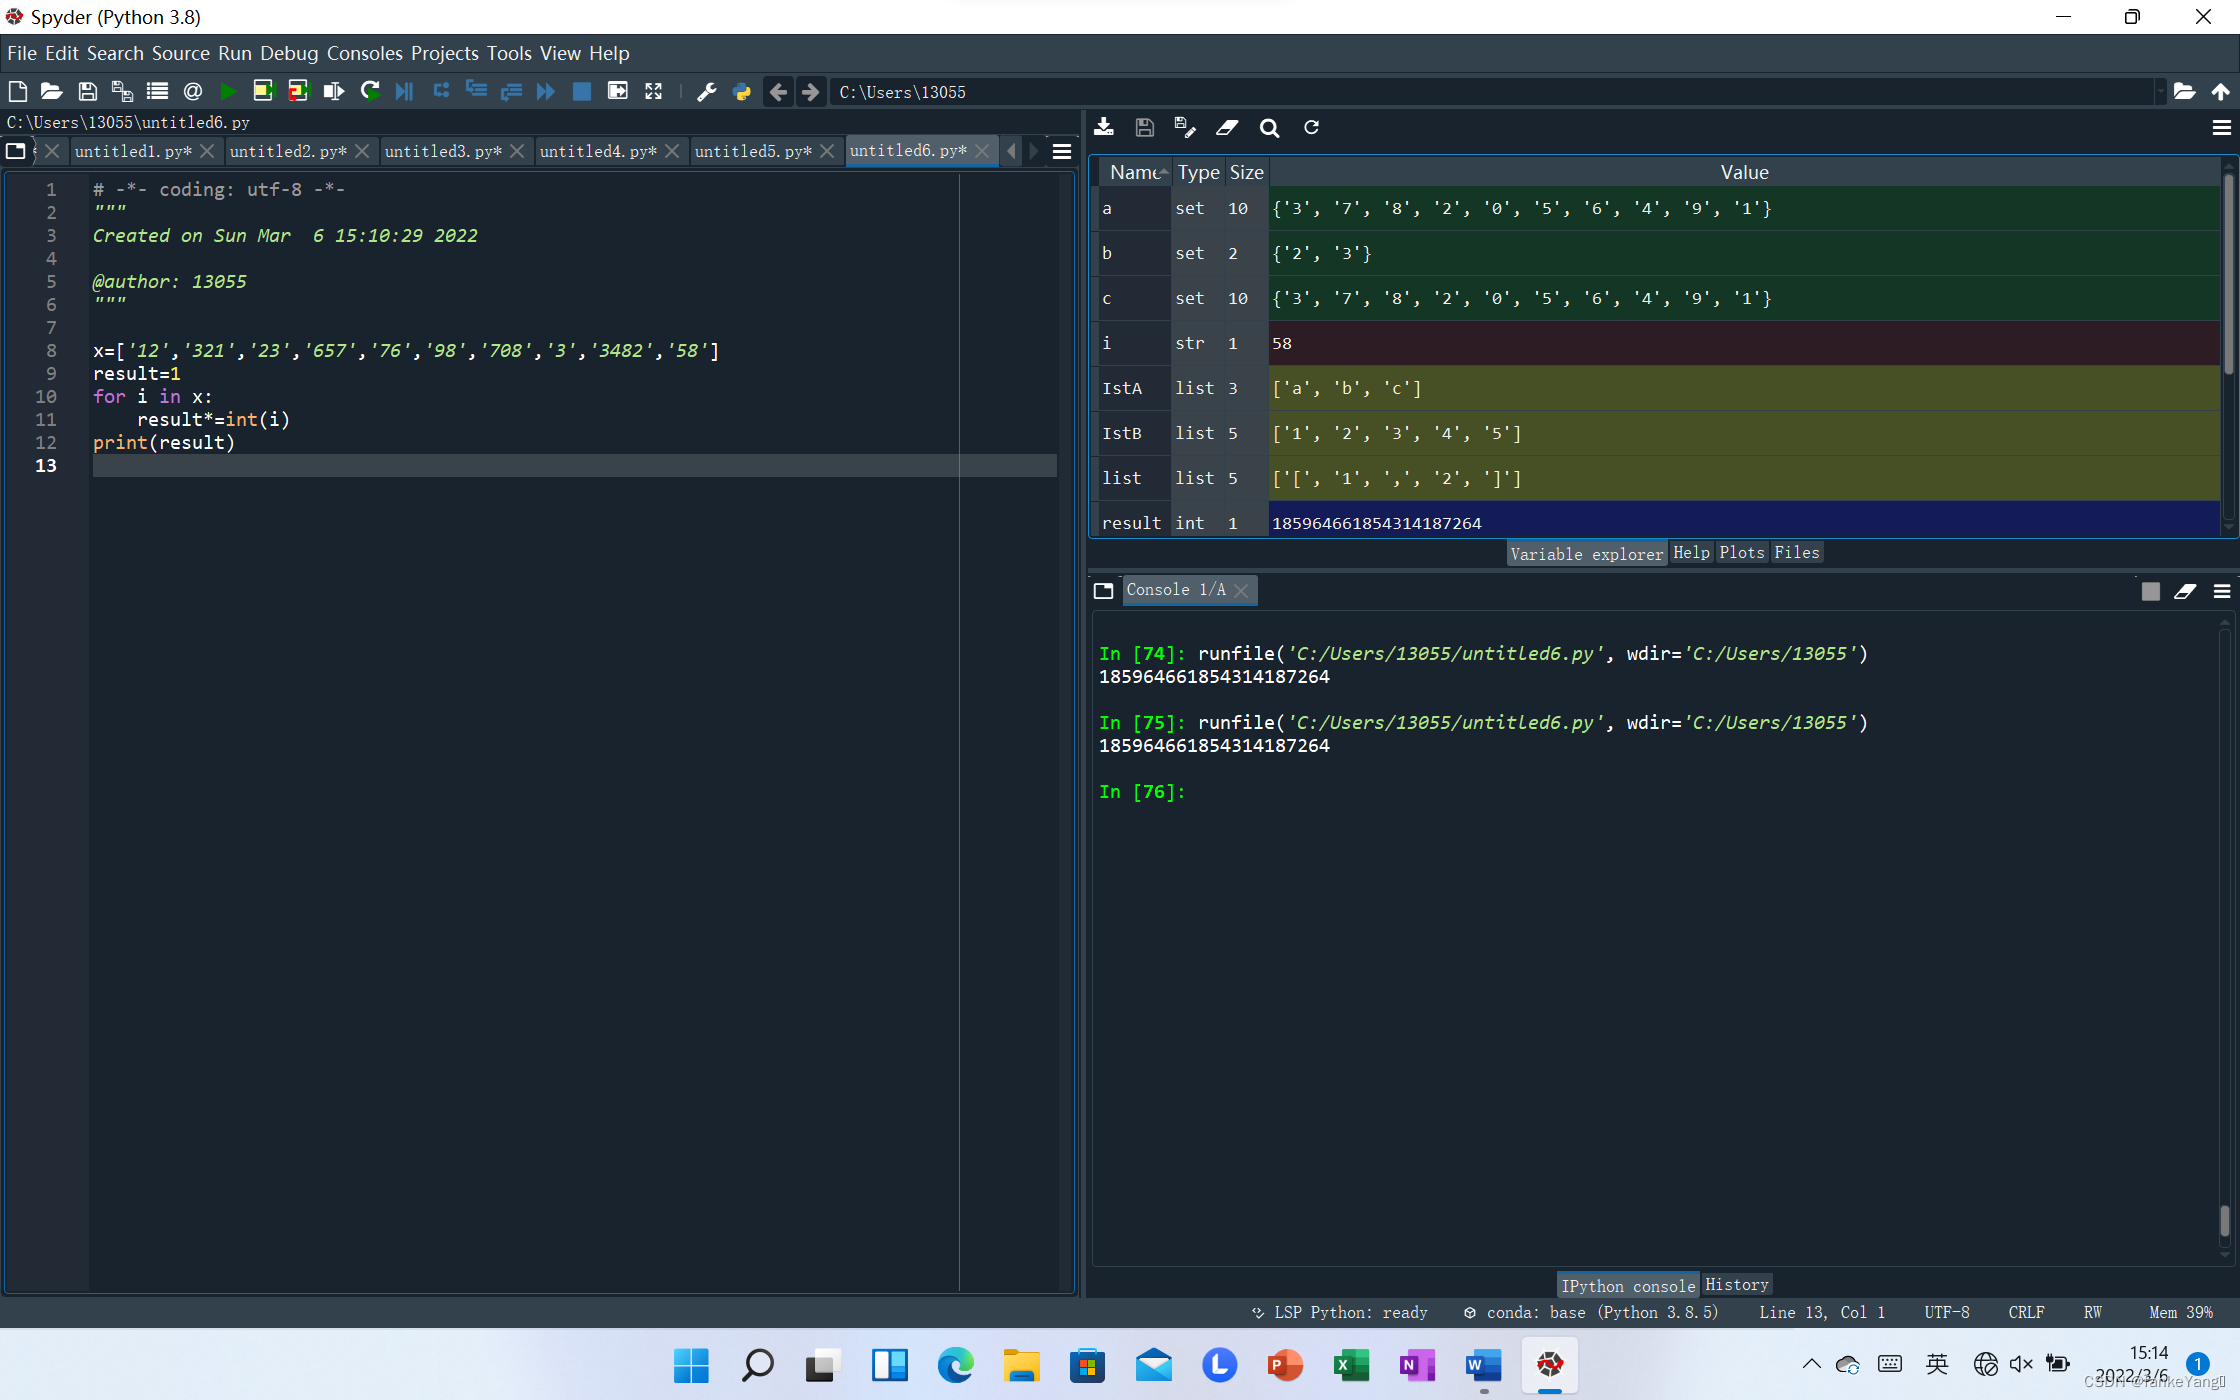Viewport: 2240px width, 1400px height.
Task: Open PYTHONPATH manager Python icon
Action: [x=741, y=92]
